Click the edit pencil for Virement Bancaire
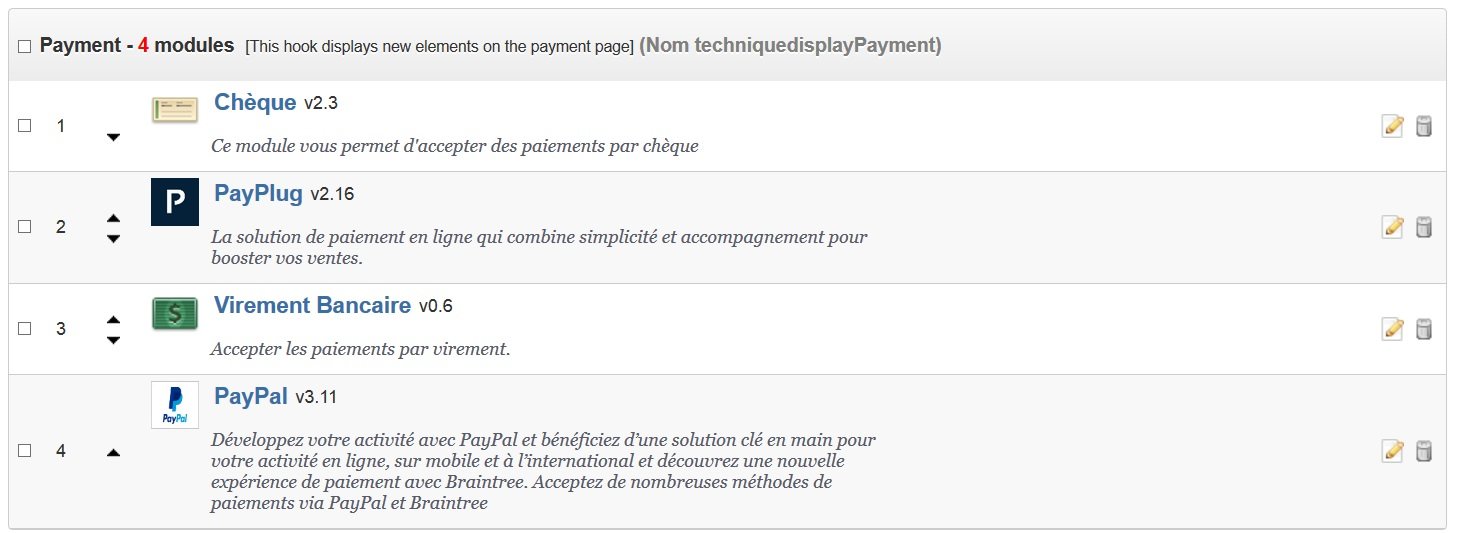The image size is (1460, 533). tap(1392, 329)
